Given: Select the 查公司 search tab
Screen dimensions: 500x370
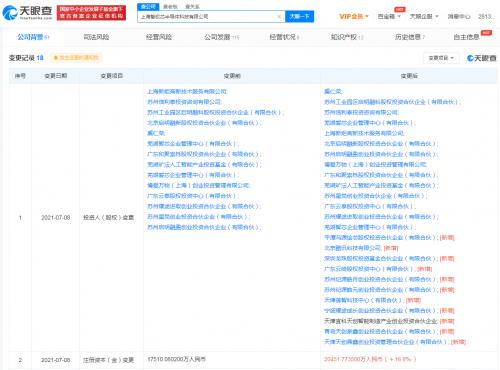Looking at the screenshot, I should tap(148, 7).
